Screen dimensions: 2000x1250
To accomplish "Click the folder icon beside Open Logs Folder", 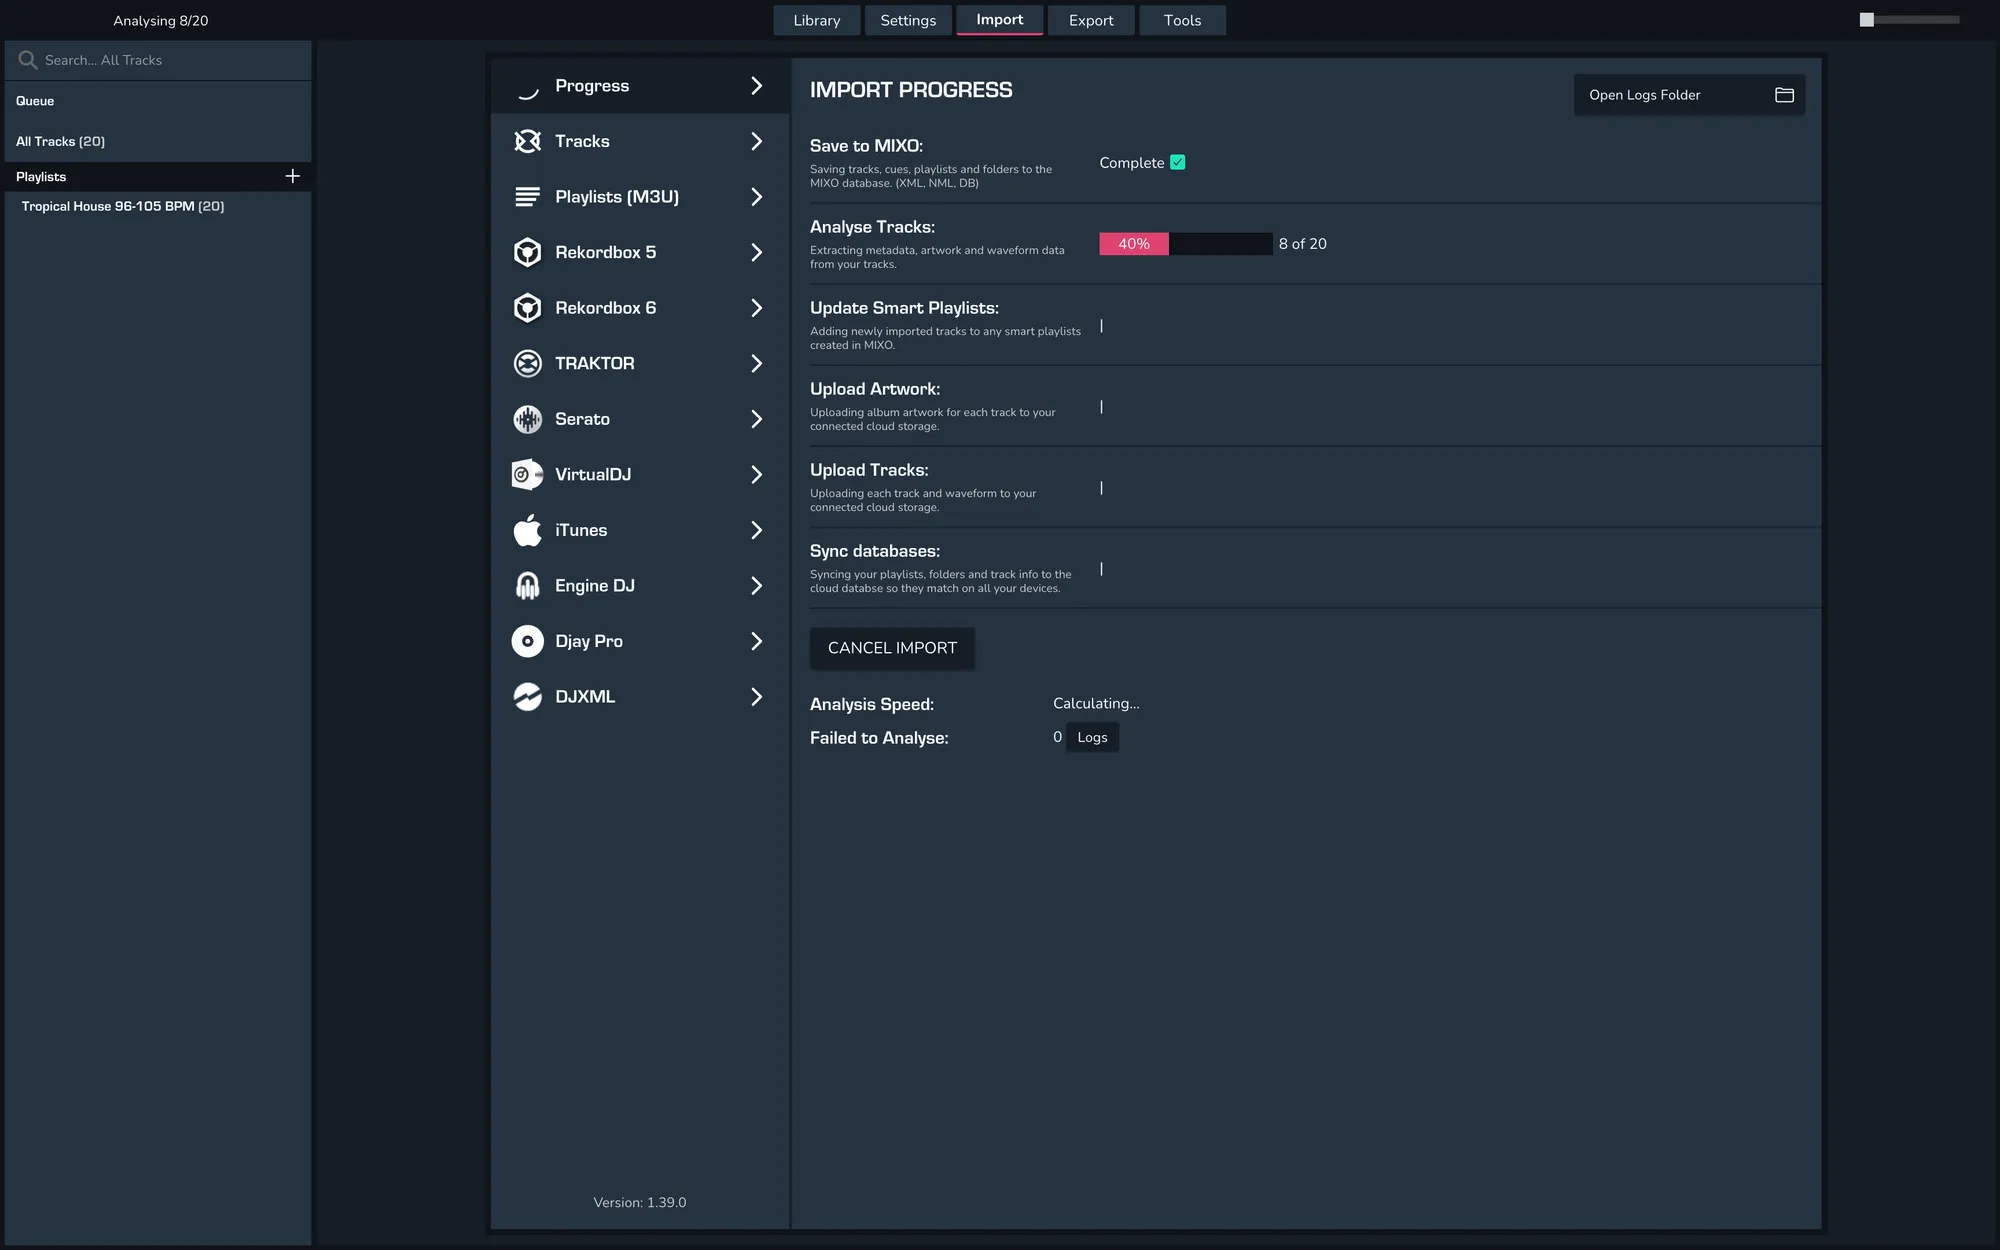I will coord(1784,95).
